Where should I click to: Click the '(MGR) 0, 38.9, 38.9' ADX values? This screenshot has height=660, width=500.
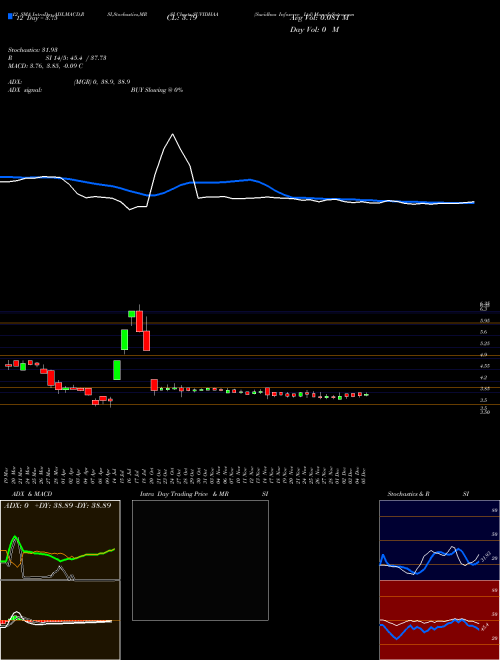pyautogui.click(x=101, y=82)
